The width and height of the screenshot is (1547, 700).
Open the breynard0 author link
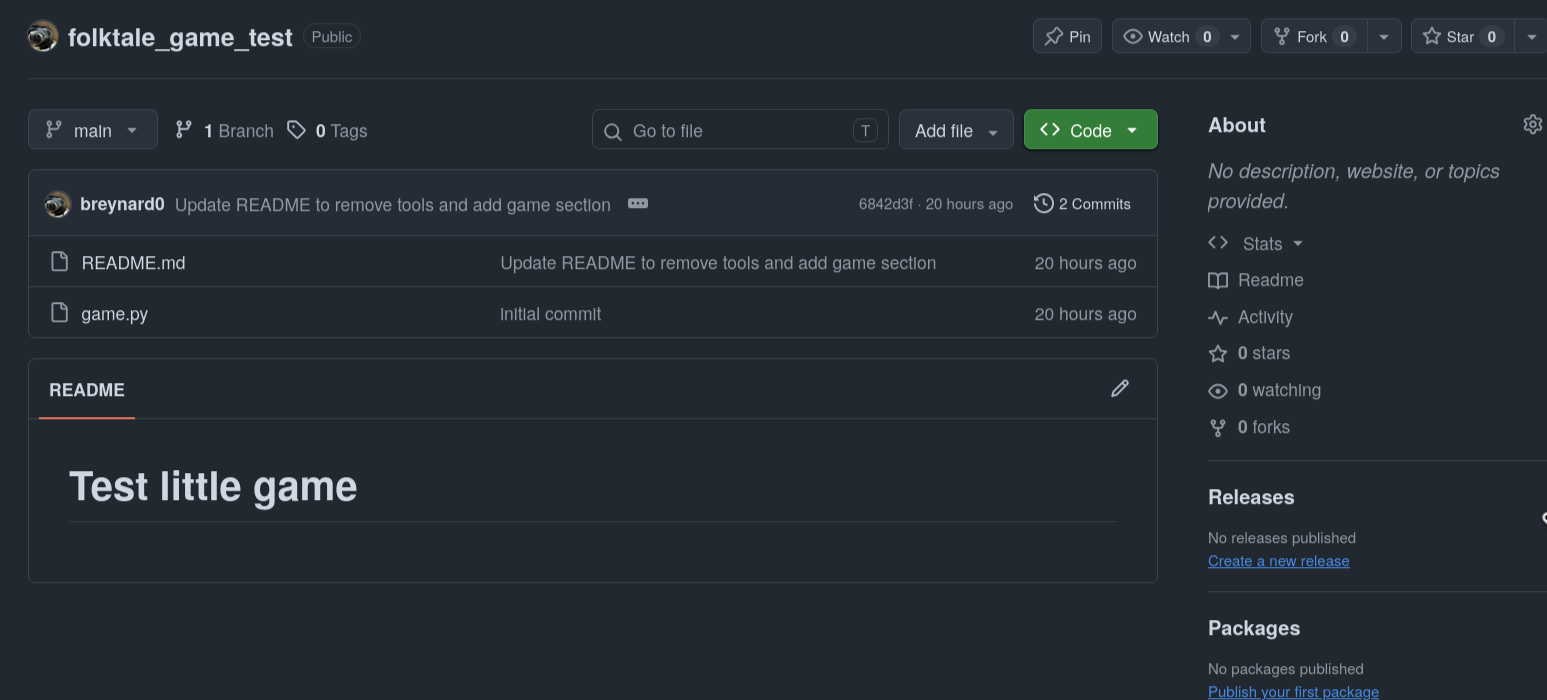pos(122,204)
